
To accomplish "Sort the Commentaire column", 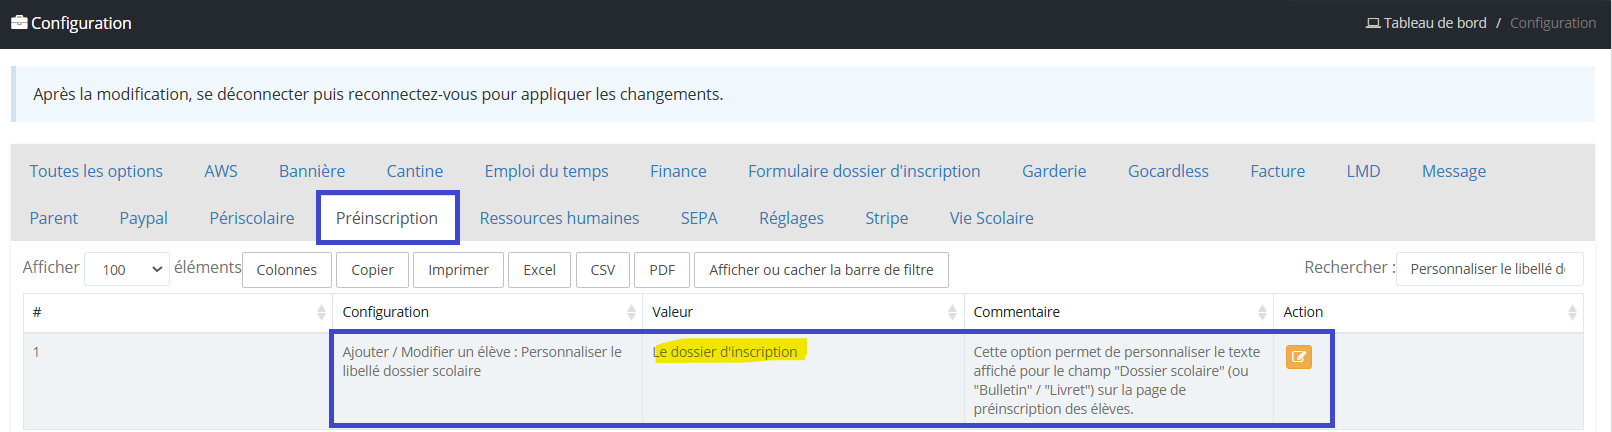I will click(x=1262, y=312).
